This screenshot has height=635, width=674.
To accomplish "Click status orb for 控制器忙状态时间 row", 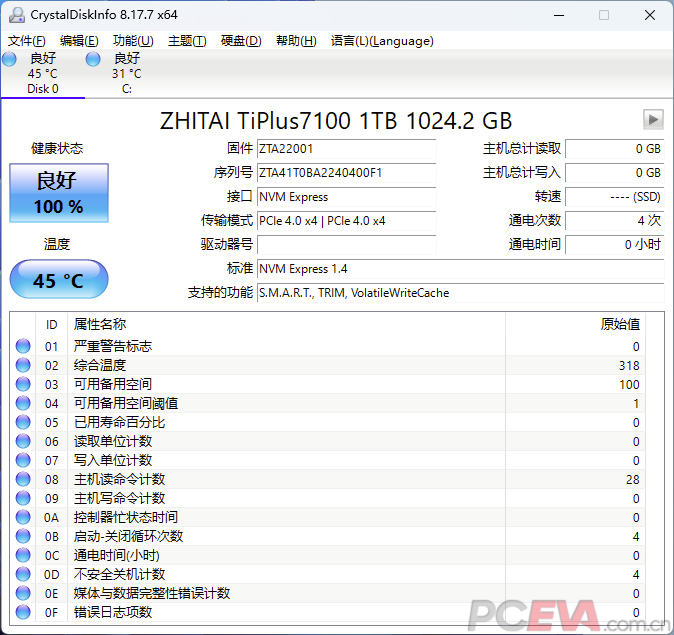I will point(23,517).
